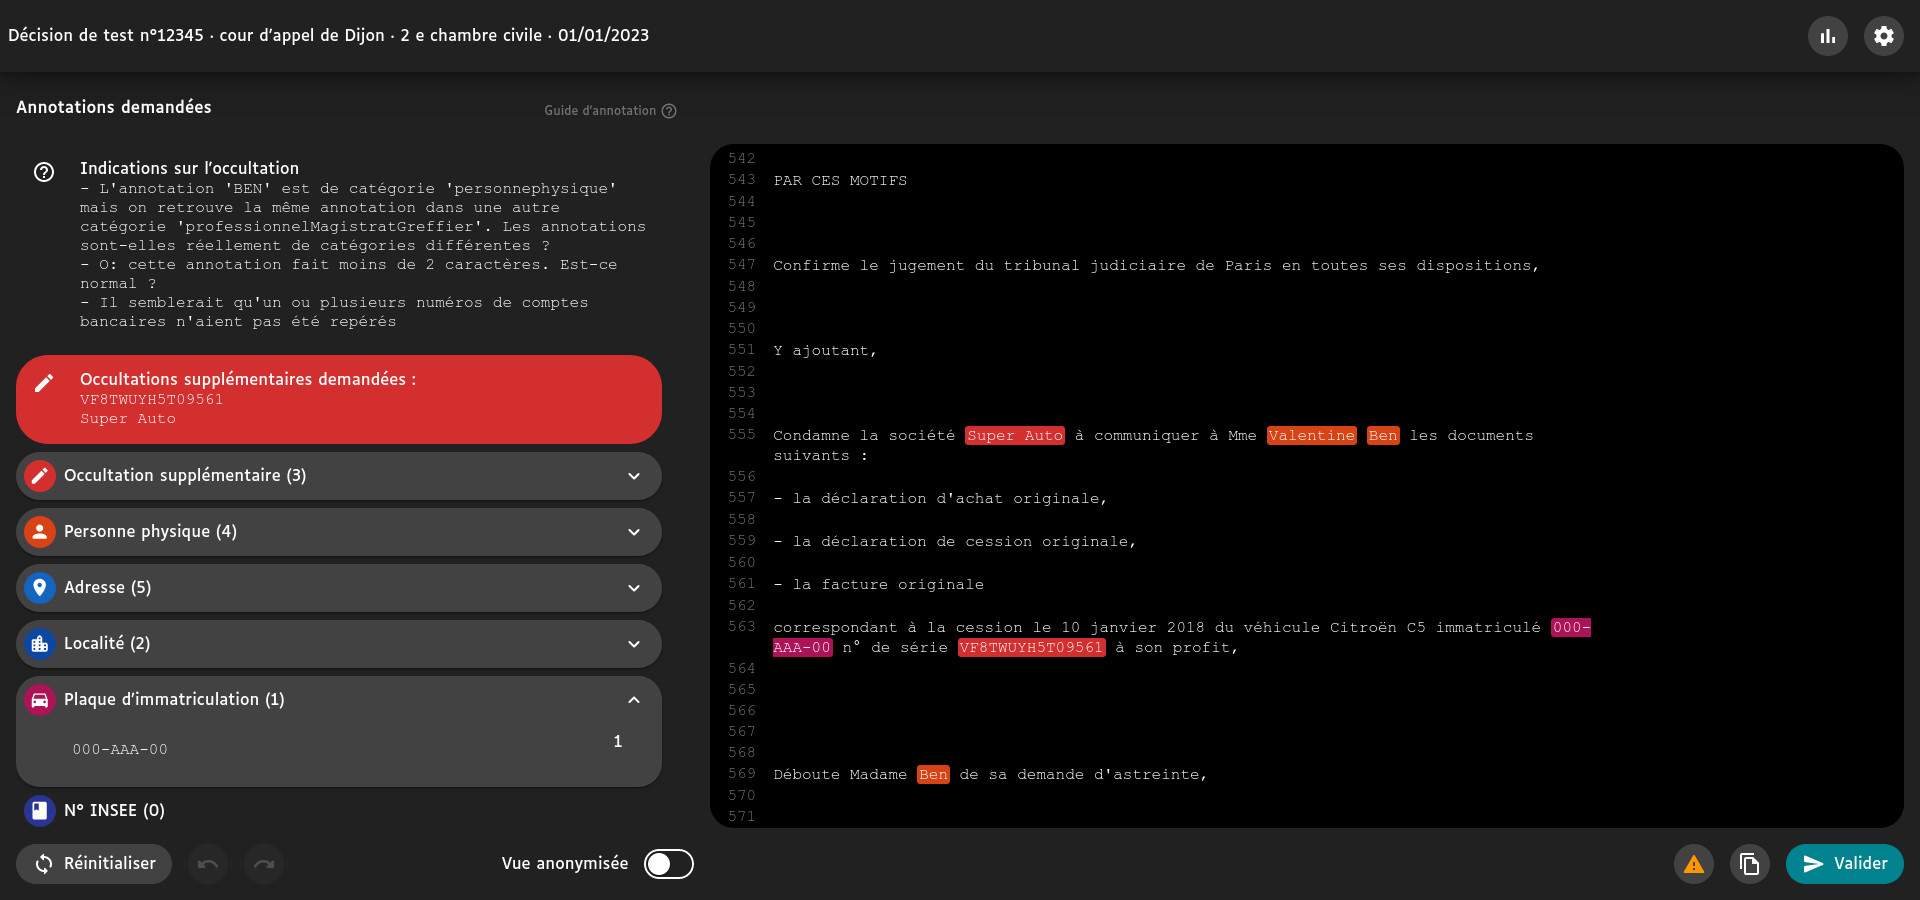The height and width of the screenshot is (900, 1920).
Task: Select the 000-AAA-00 plate entry in list
Action: coord(120,750)
